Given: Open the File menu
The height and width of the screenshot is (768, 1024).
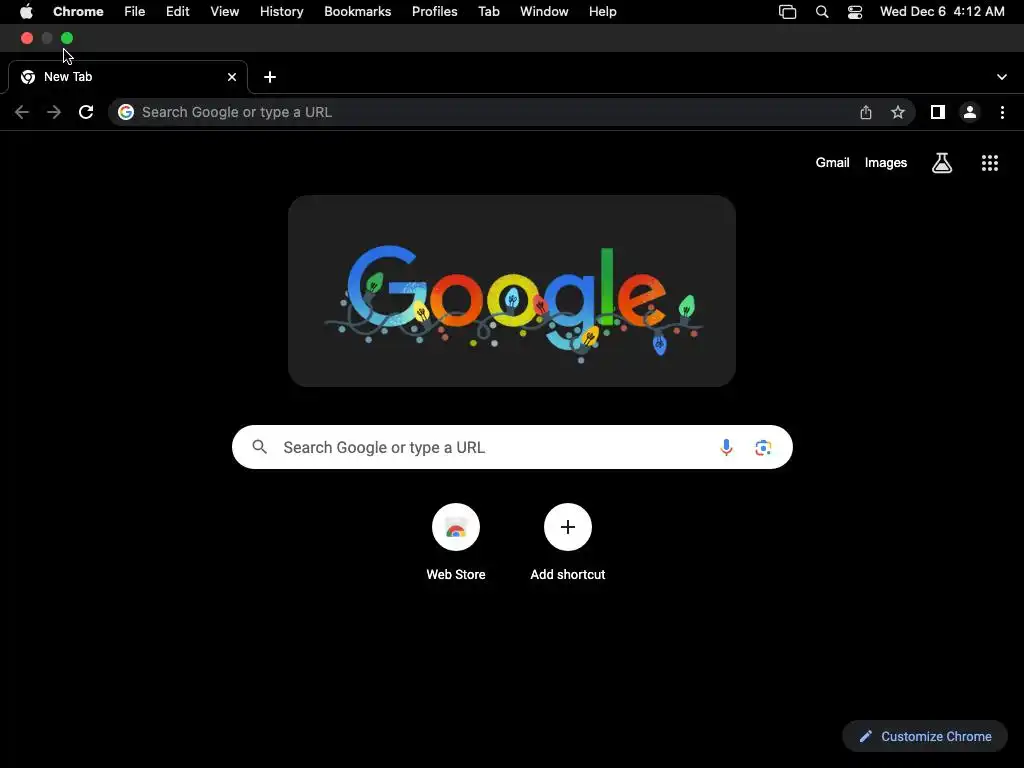Looking at the screenshot, I should coord(135,12).
